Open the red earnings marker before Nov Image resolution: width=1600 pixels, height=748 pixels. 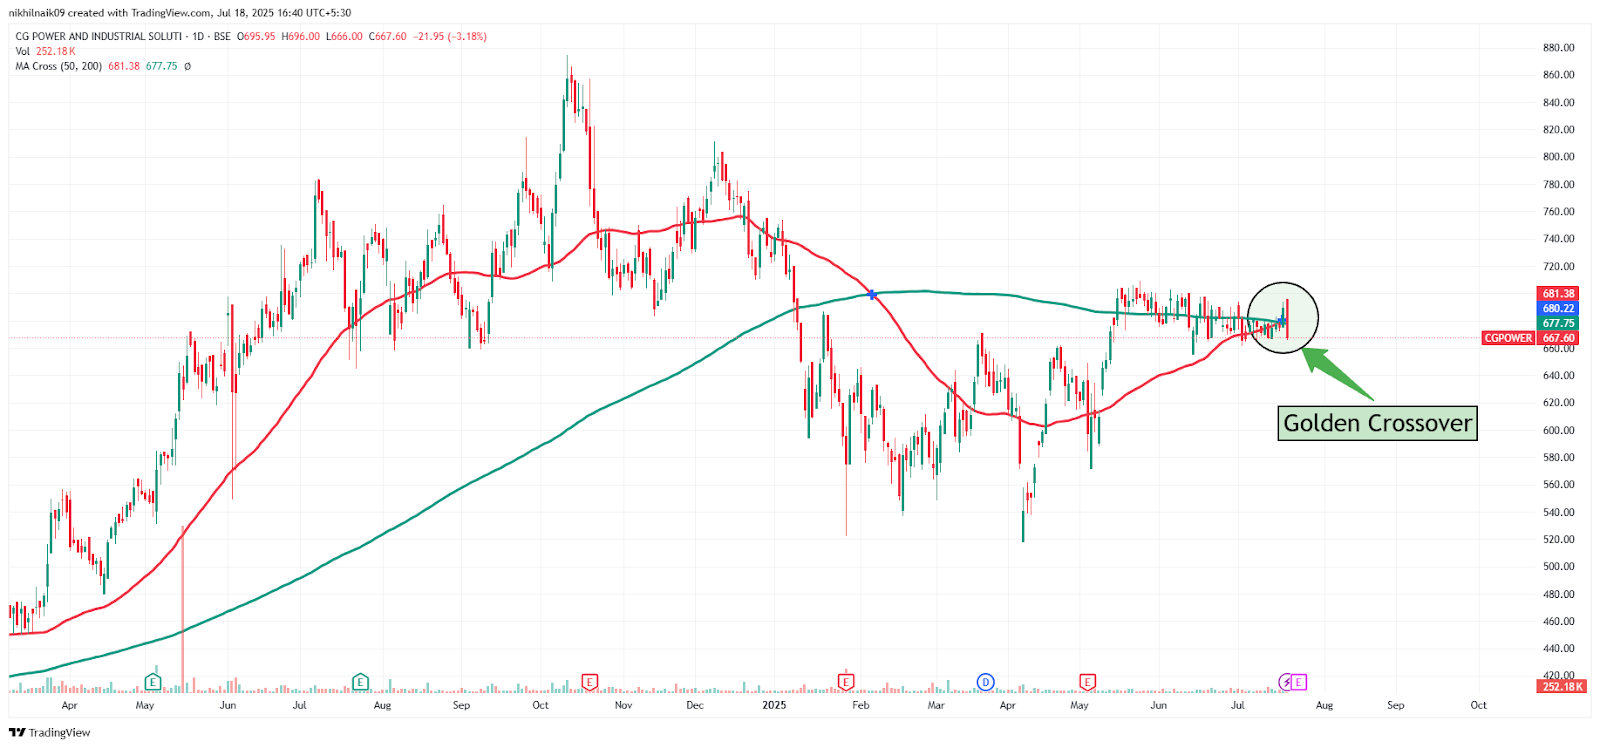coord(590,682)
